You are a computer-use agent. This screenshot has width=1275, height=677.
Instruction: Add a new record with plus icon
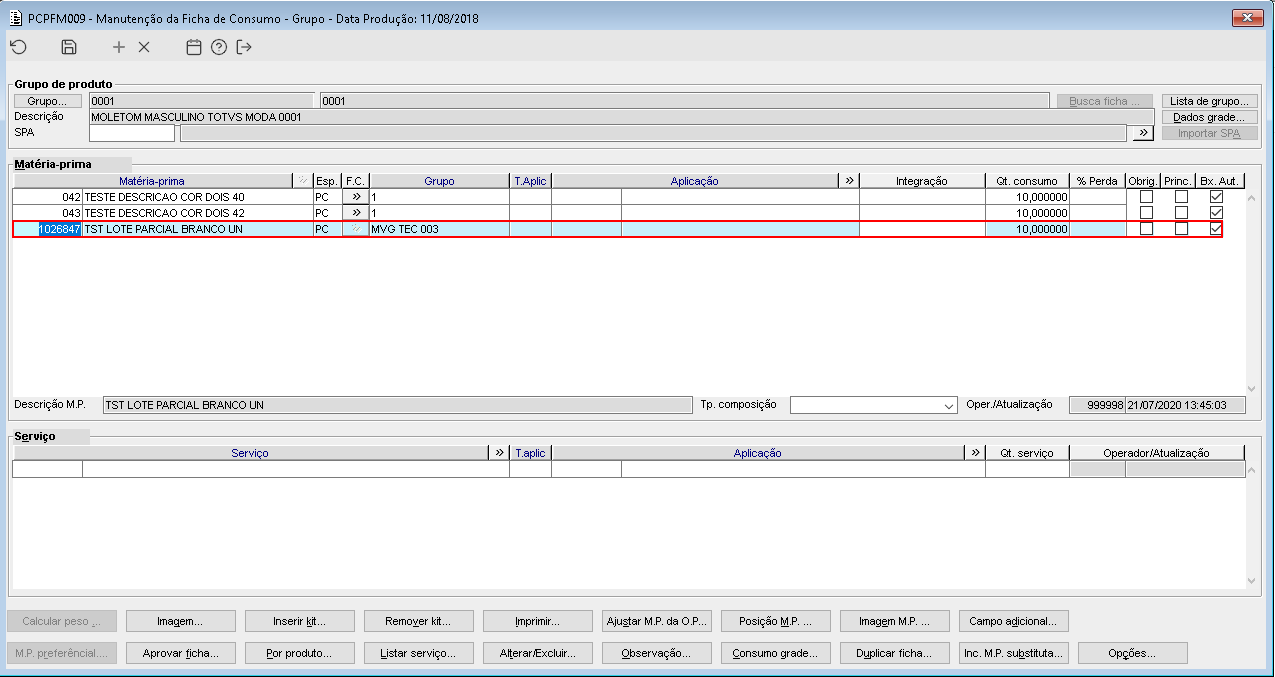pyautogui.click(x=119, y=47)
